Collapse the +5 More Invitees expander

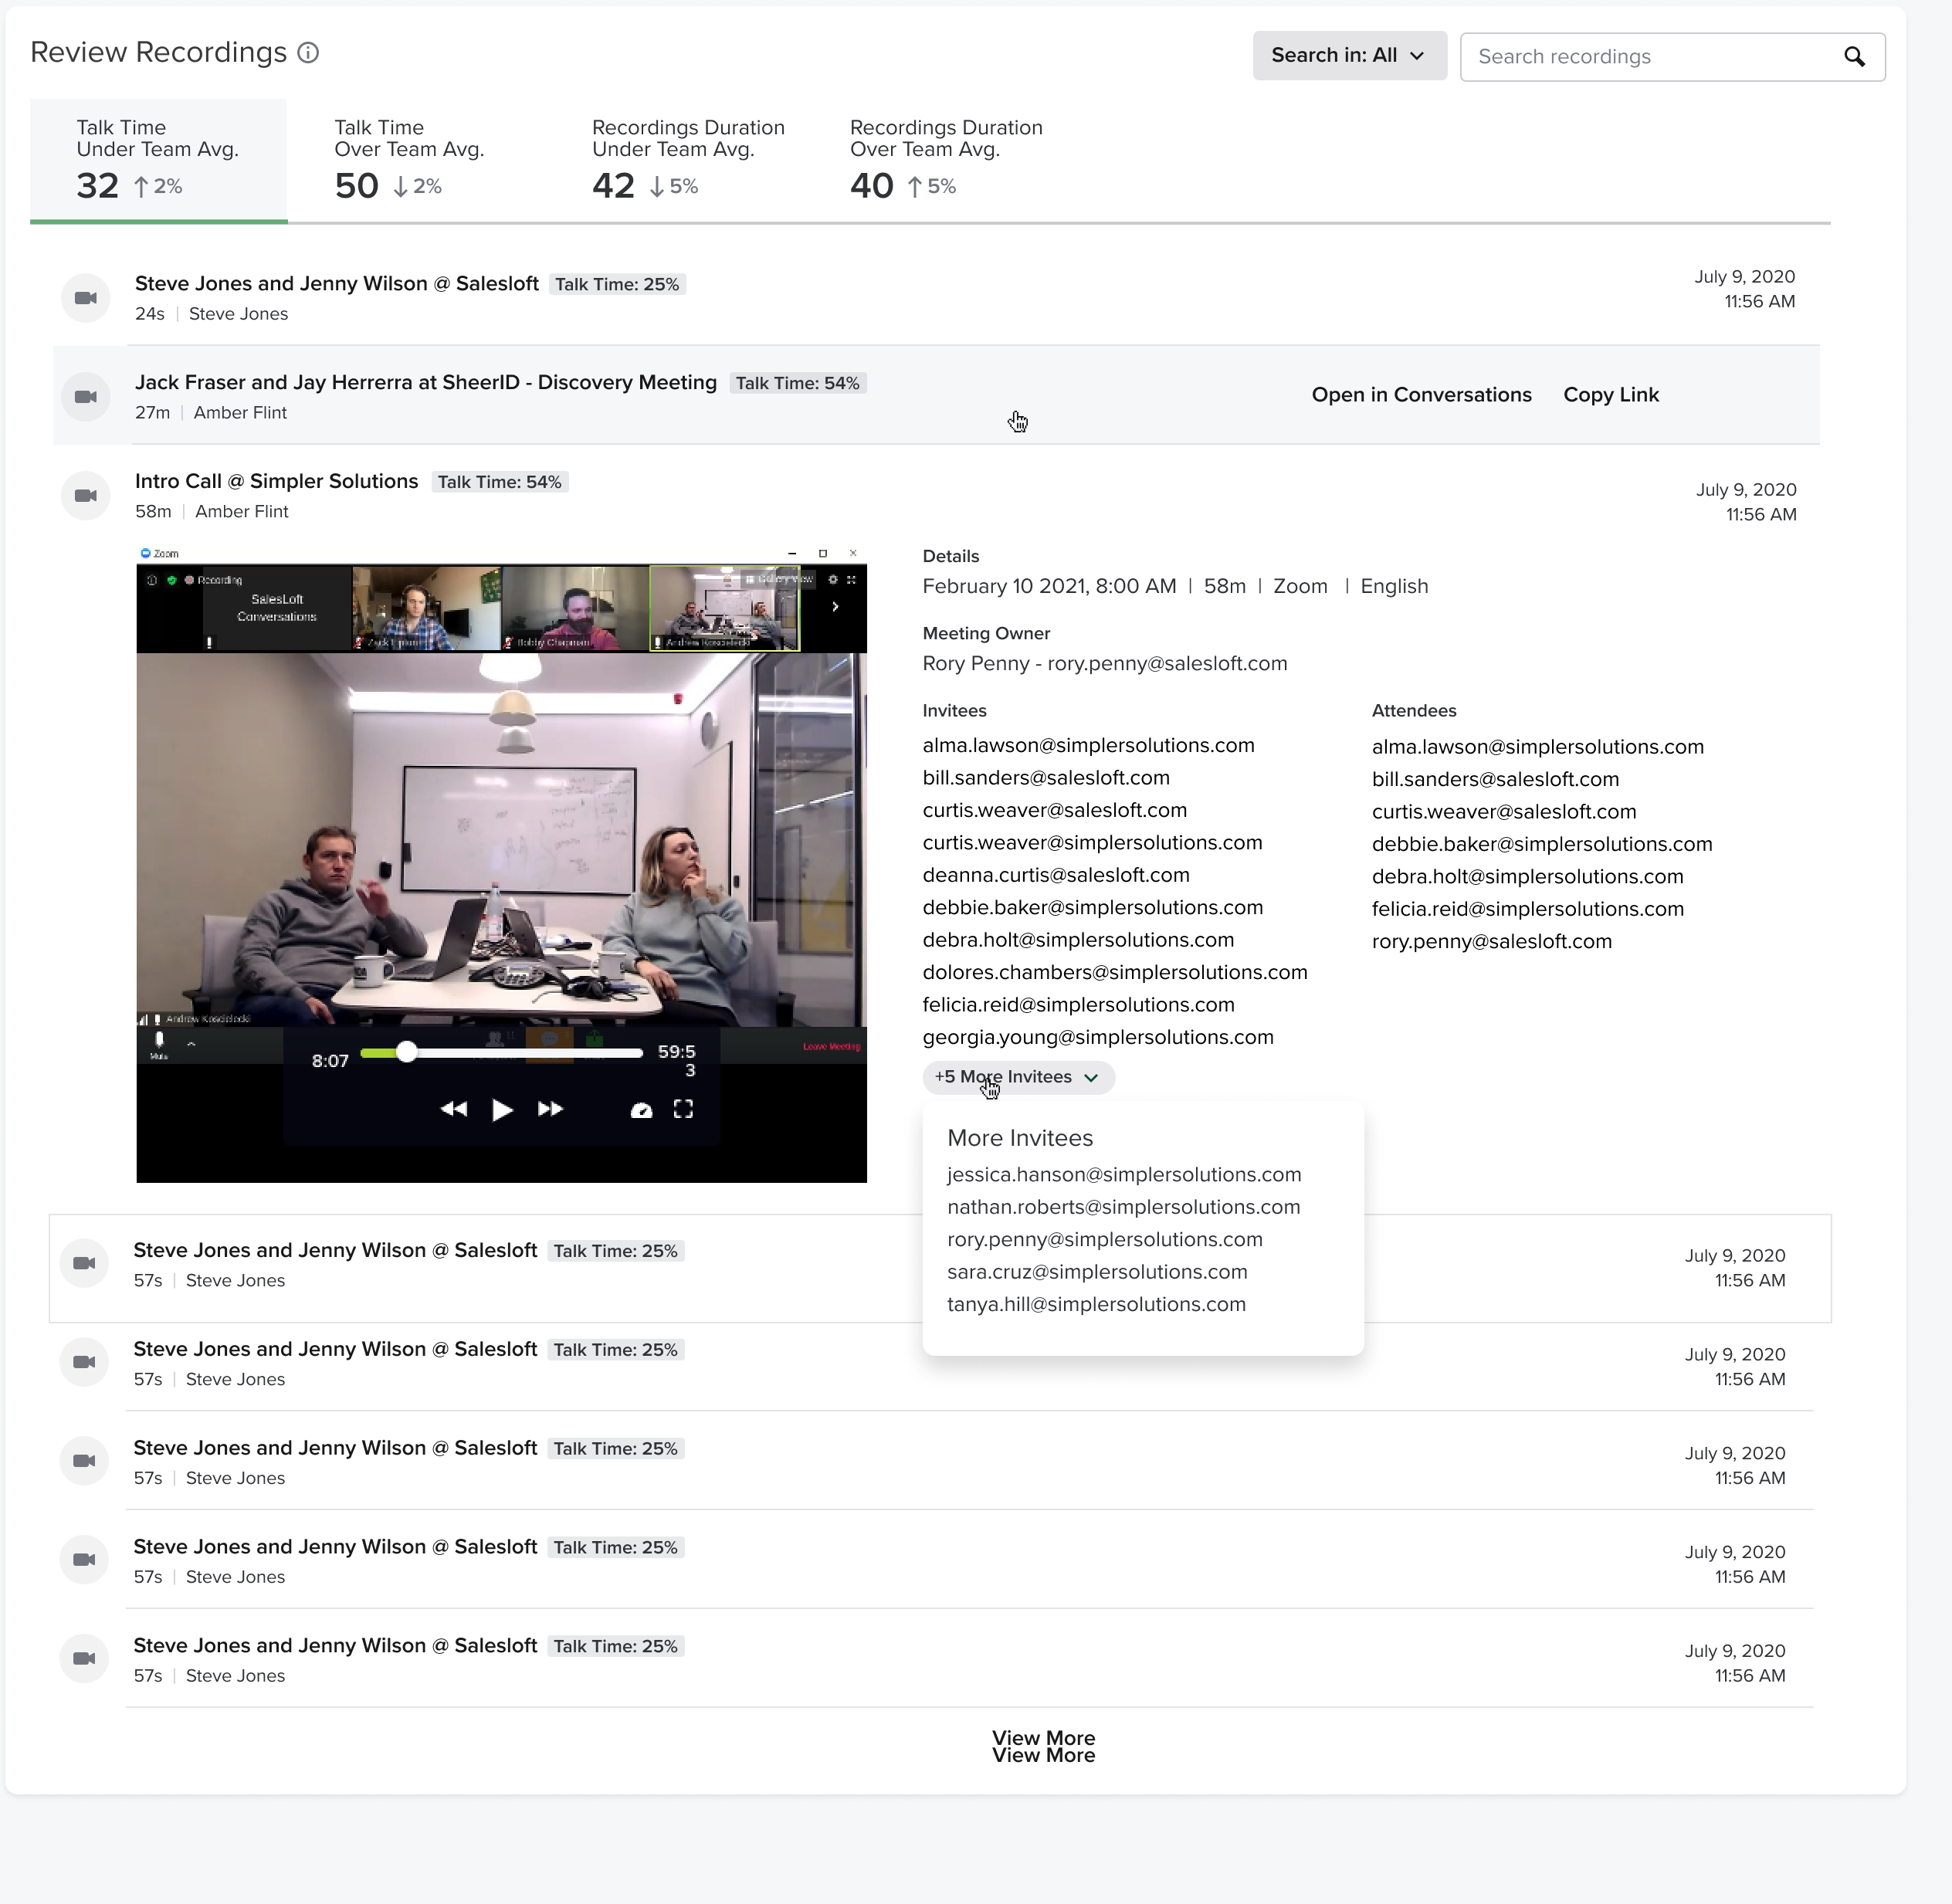(x=1018, y=1077)
